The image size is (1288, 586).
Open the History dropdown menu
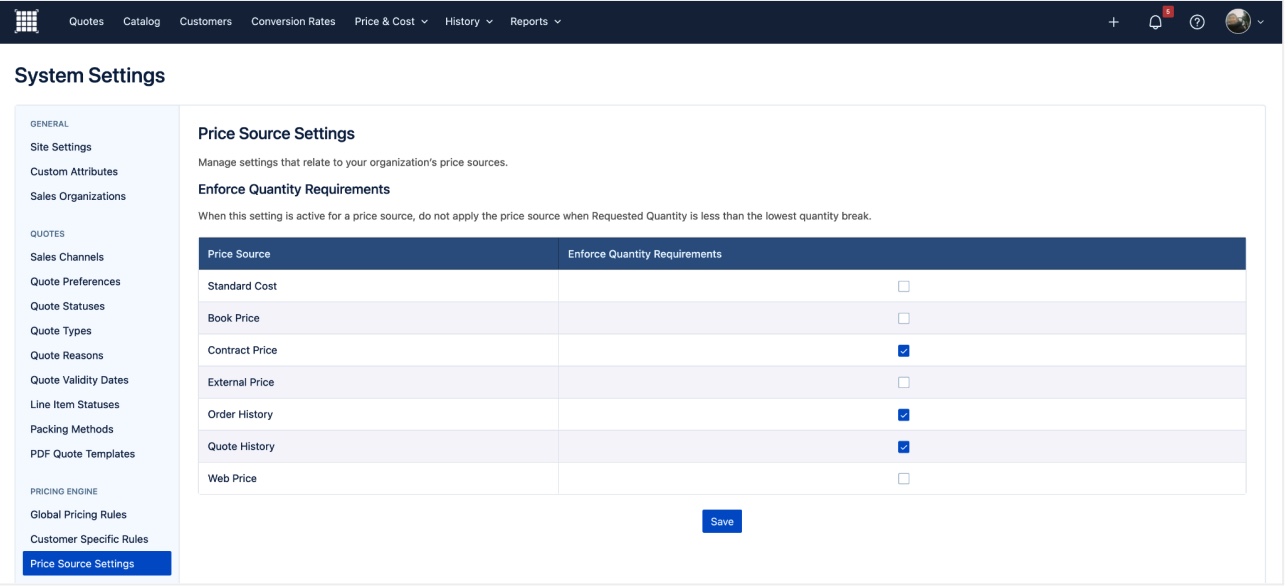click(x=469, y=22)
